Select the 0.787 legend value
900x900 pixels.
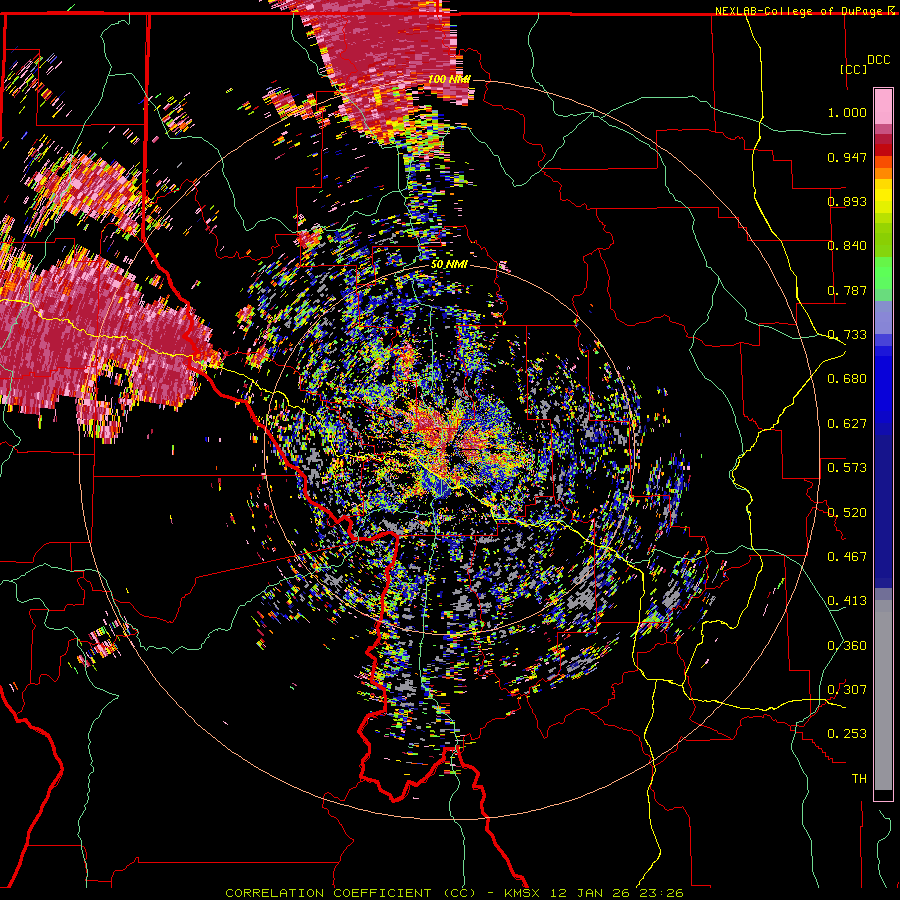pos(847,290)
